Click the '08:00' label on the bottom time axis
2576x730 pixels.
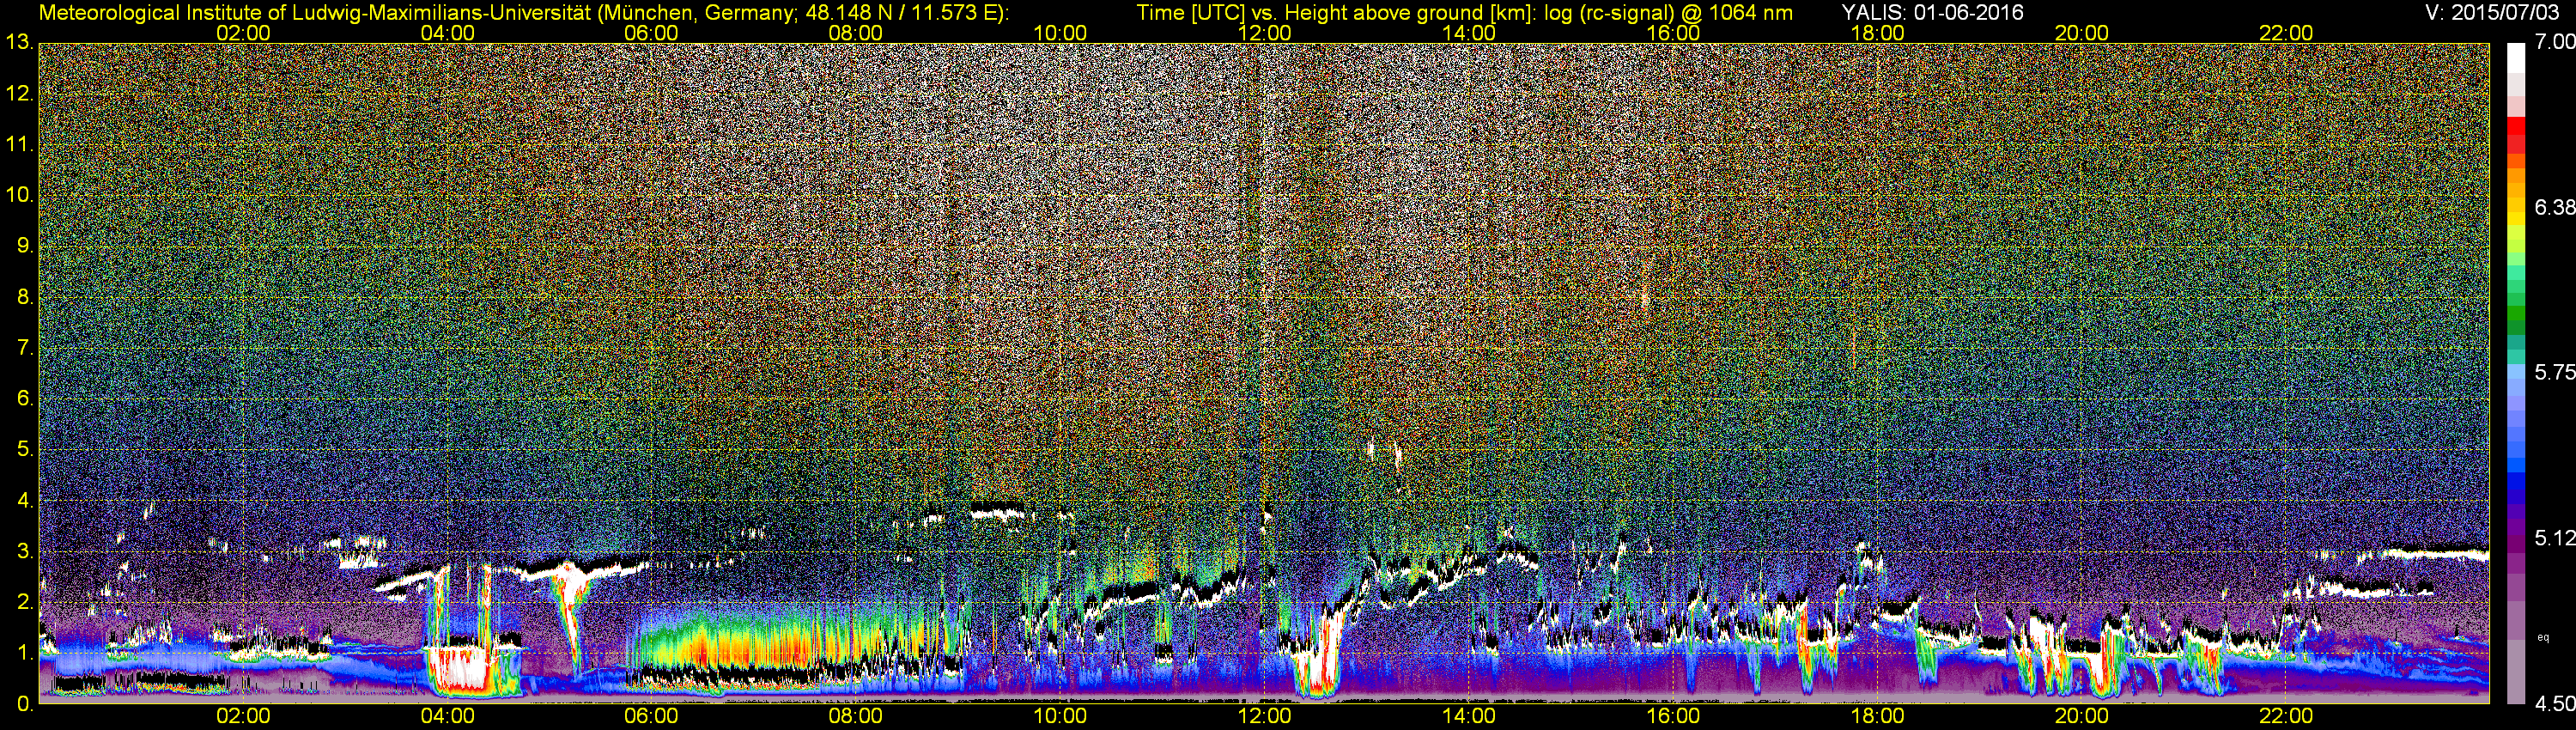856,716
